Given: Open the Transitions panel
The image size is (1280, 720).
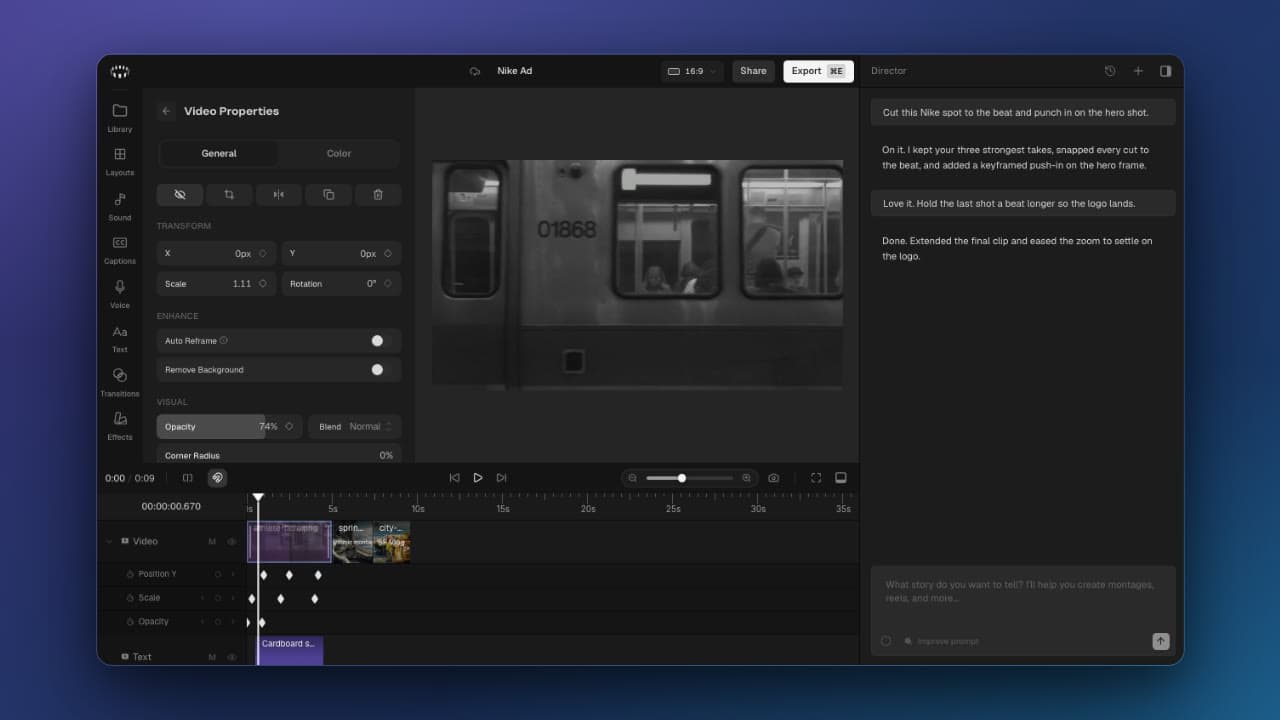Looking at the screenshot, I should click(119, 381).
